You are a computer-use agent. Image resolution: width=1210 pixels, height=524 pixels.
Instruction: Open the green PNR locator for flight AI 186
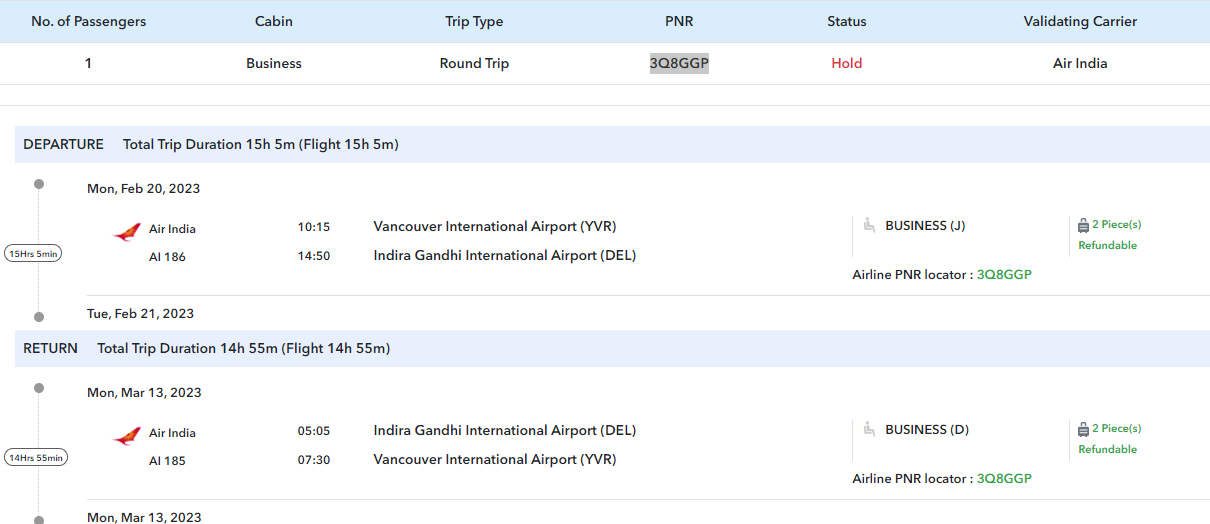(x=1004, y=274)
